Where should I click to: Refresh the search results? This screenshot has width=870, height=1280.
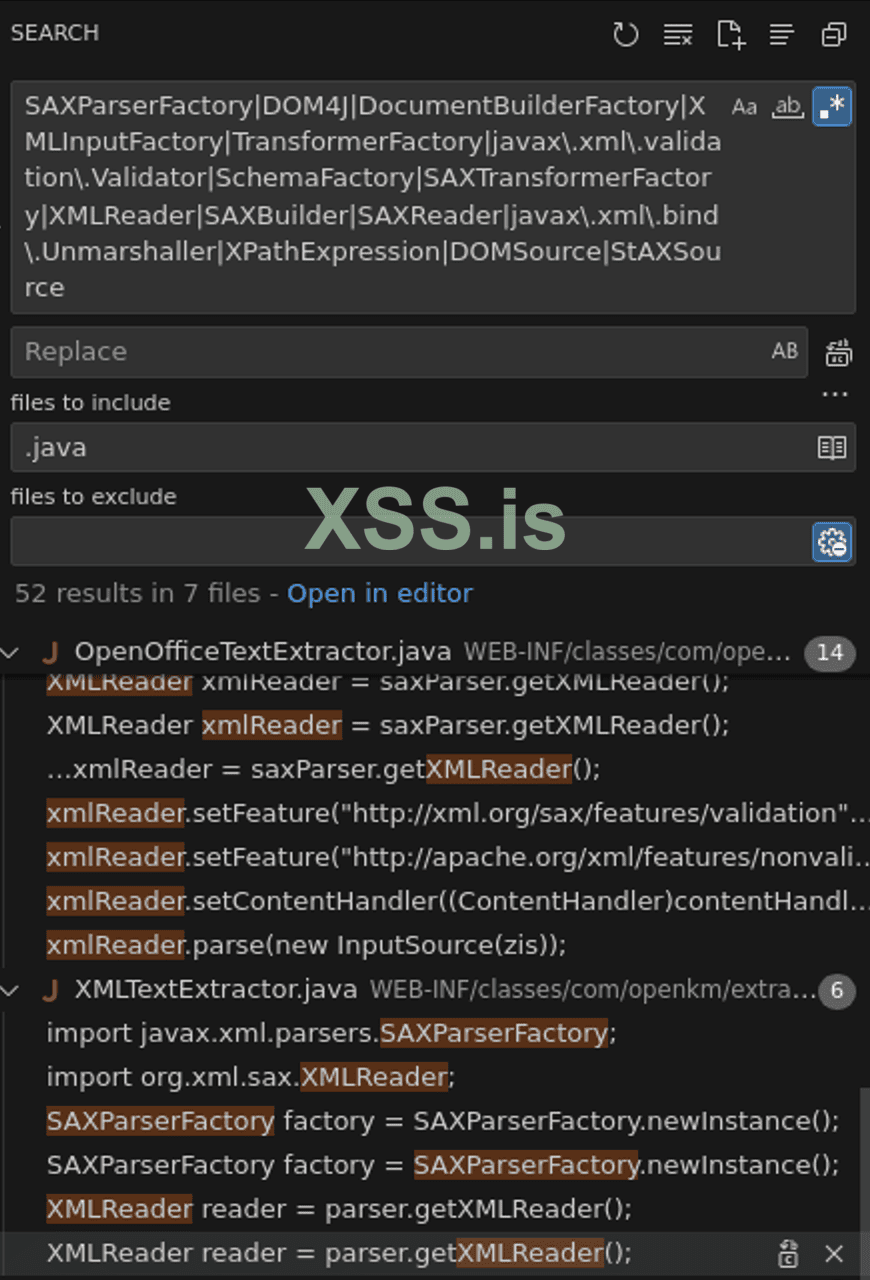point(626,35)
